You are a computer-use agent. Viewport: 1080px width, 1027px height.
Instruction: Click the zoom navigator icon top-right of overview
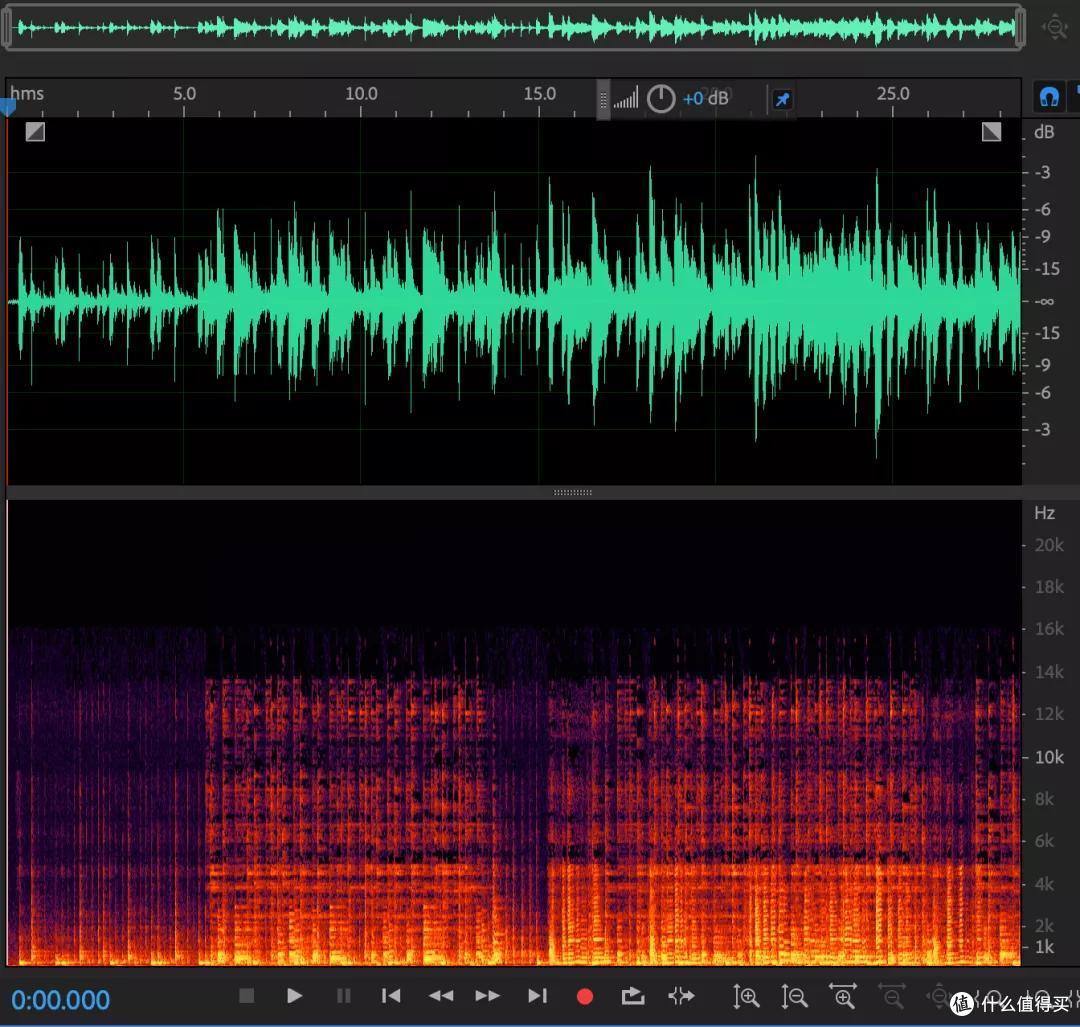[1055, 28]
